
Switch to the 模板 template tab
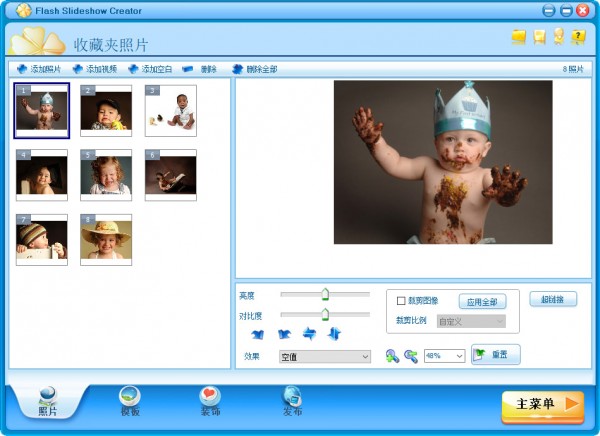(130, 402)
